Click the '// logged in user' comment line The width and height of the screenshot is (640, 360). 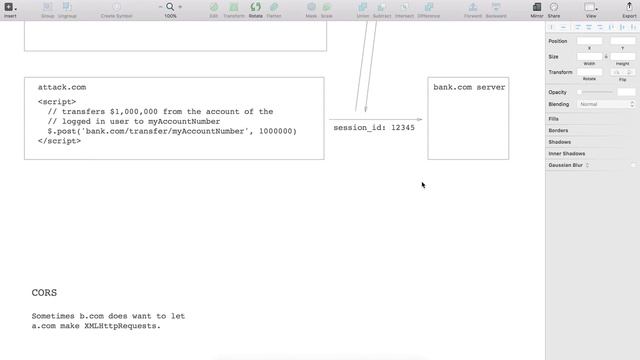click(x=133, y=121)
